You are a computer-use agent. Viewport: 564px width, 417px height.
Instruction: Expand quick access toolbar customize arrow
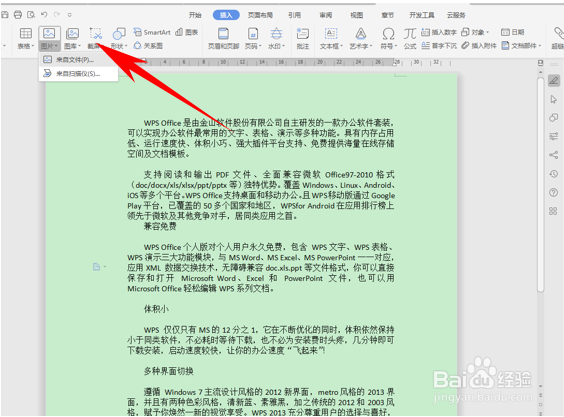(69, 15)
